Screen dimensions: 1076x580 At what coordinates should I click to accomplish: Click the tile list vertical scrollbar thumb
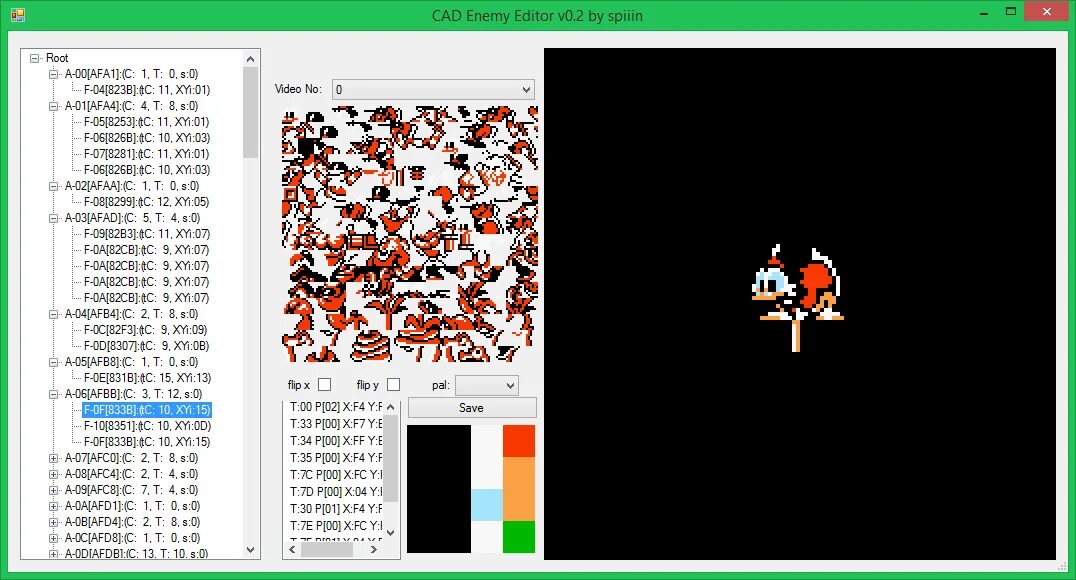(390, 459)
